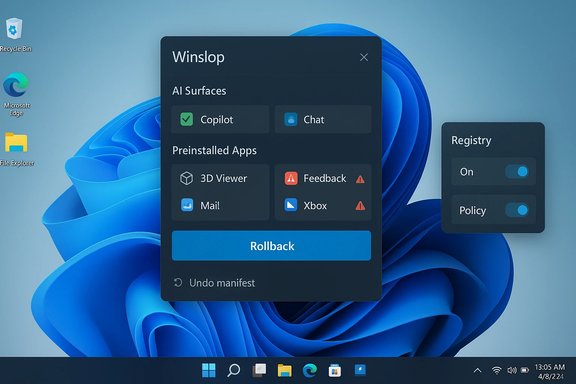Select the Mail label

pos(210,205)
